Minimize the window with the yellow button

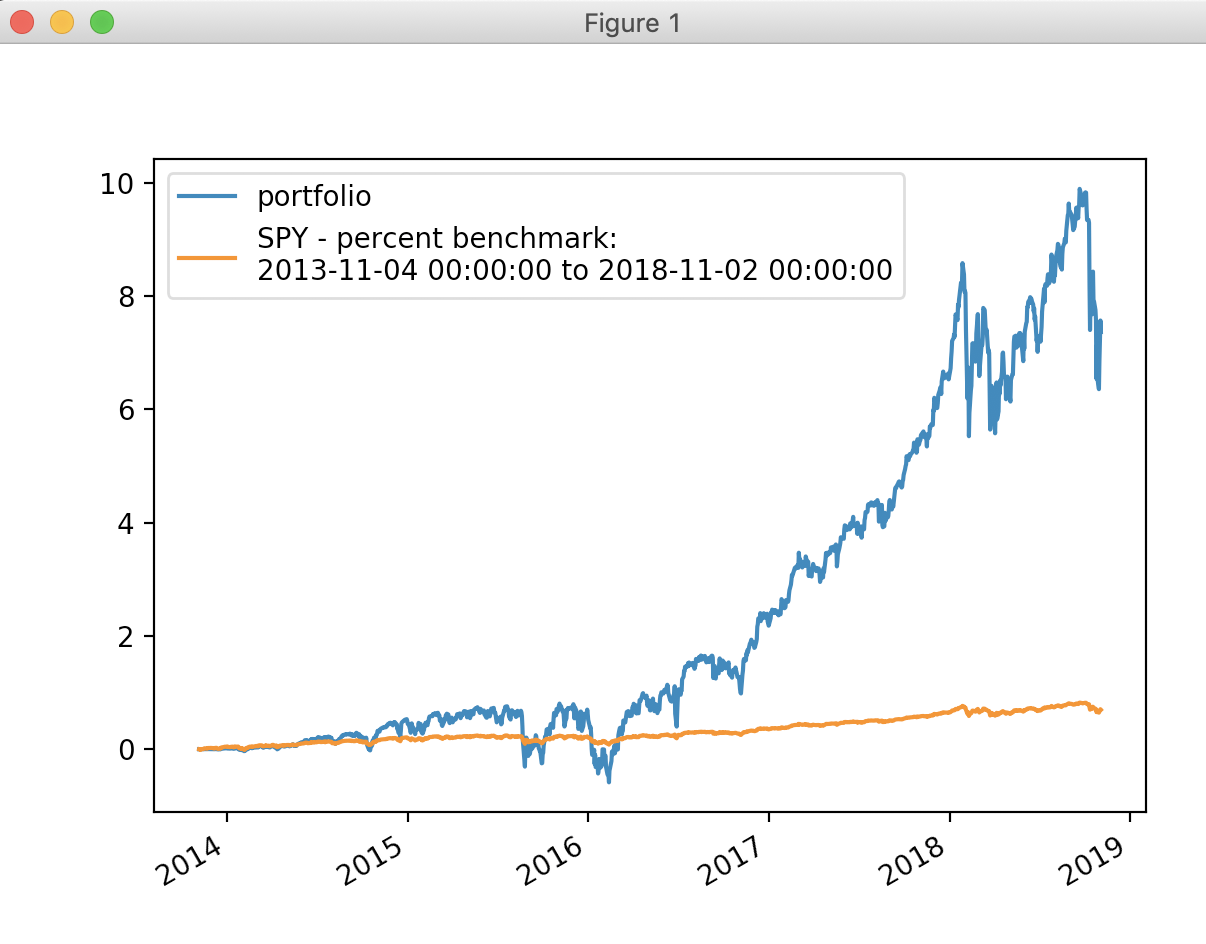click(62, 22)
